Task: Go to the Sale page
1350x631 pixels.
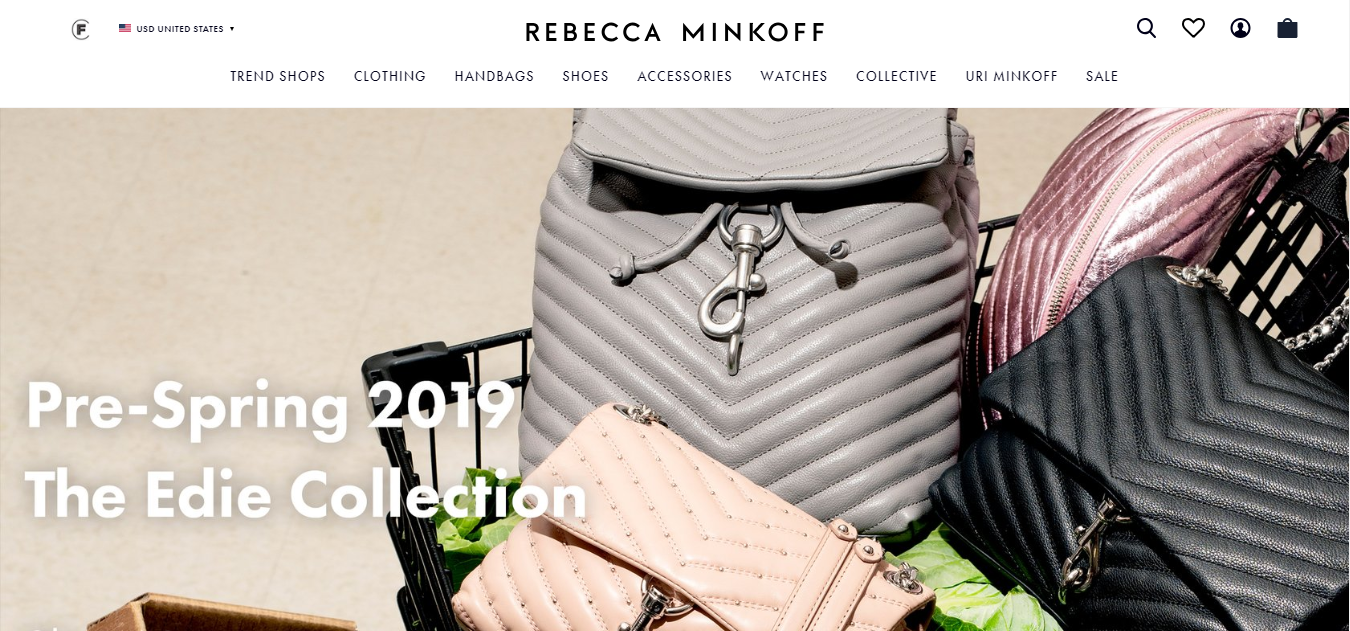Action: 1102,76
